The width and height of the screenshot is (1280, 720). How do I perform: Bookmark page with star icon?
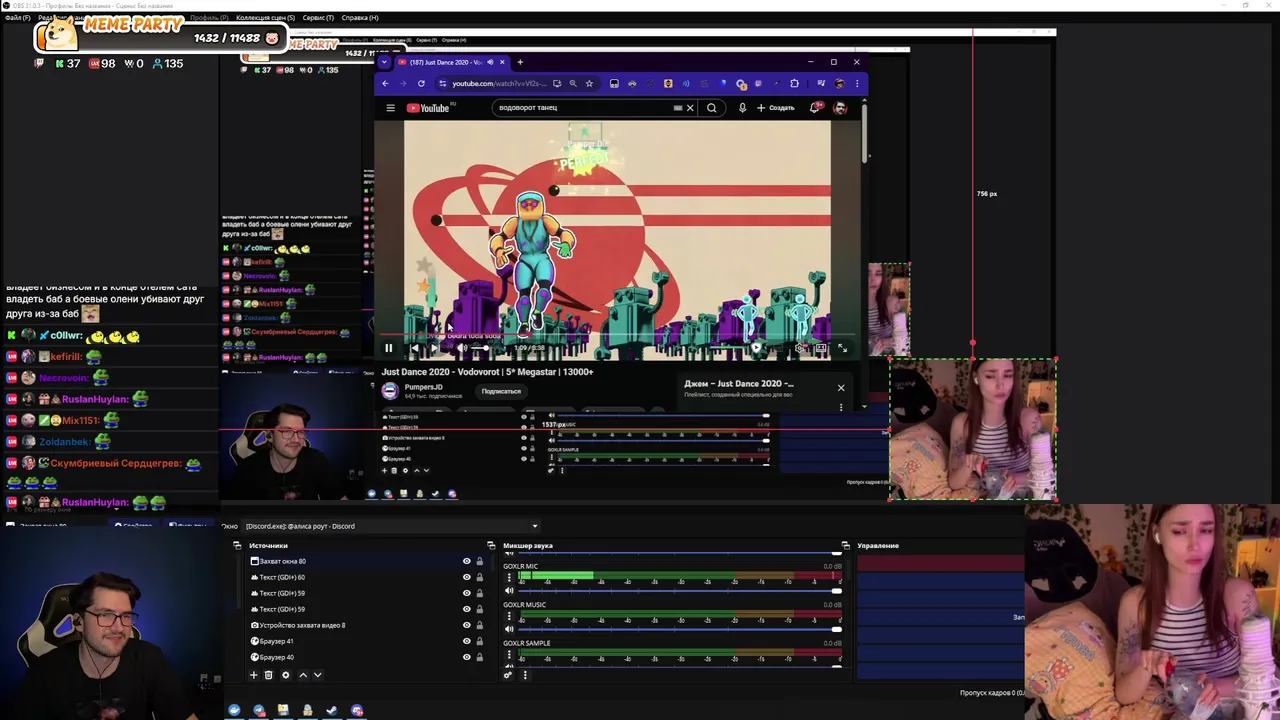coord(589,84)
